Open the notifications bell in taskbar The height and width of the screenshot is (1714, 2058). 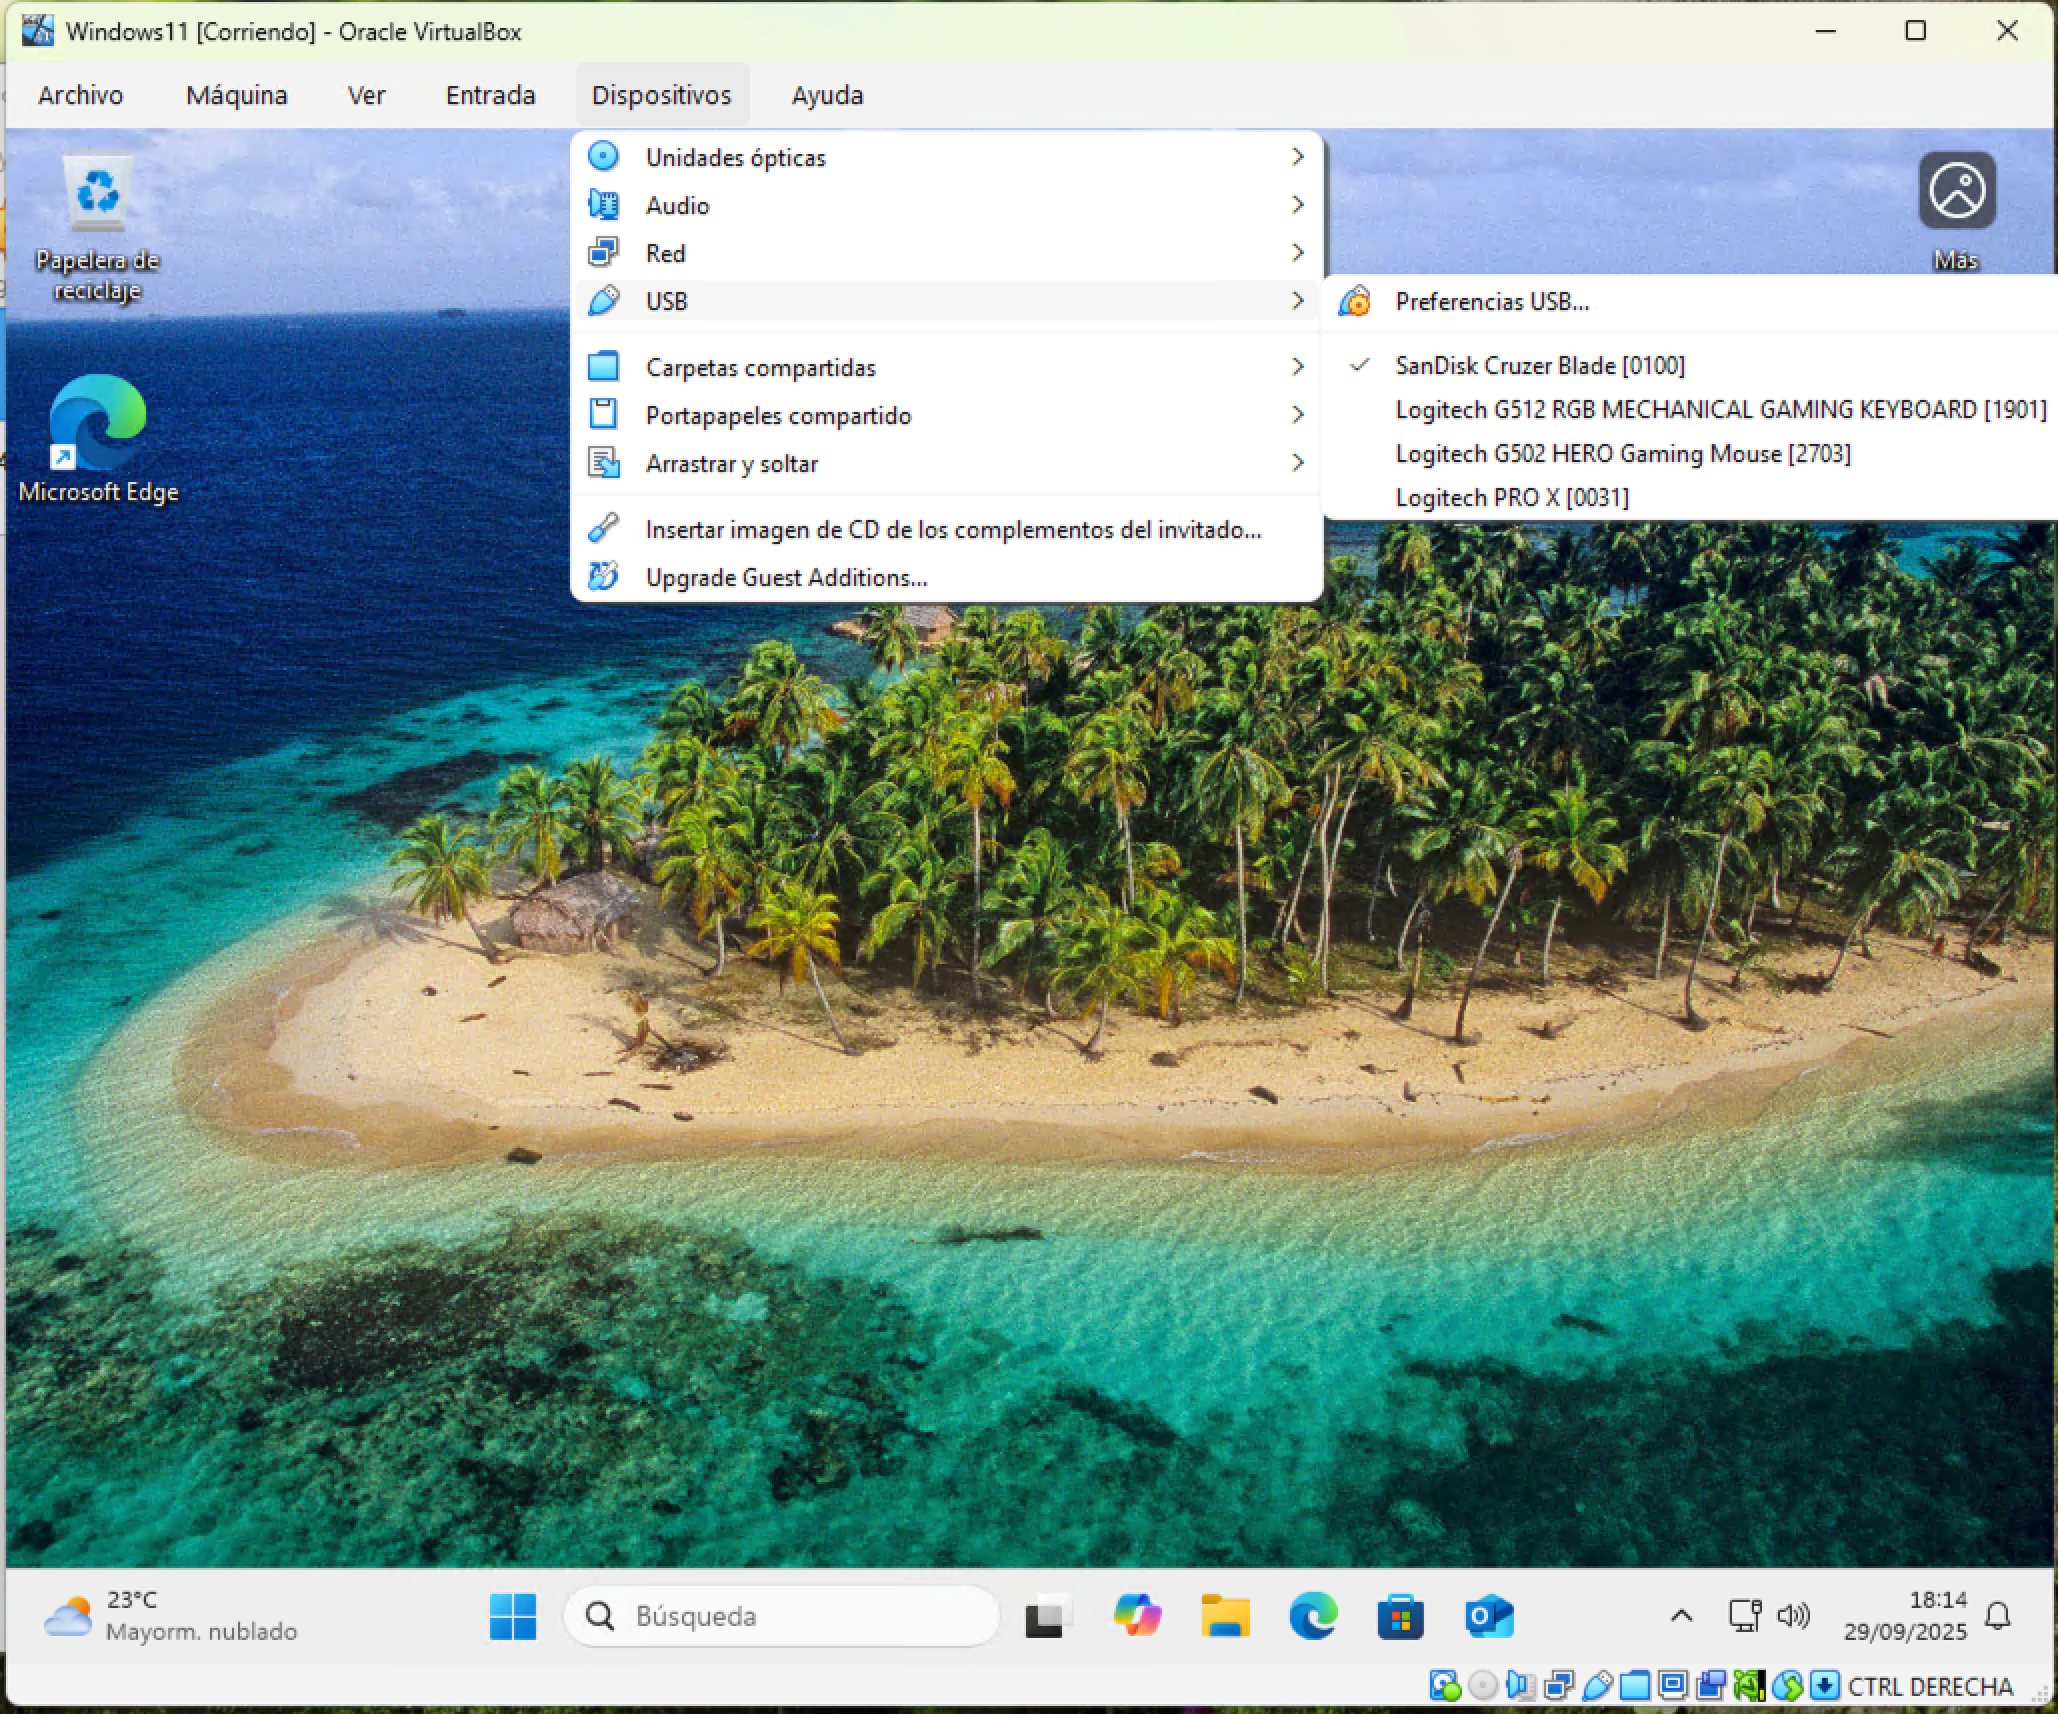point(1998,1616)
